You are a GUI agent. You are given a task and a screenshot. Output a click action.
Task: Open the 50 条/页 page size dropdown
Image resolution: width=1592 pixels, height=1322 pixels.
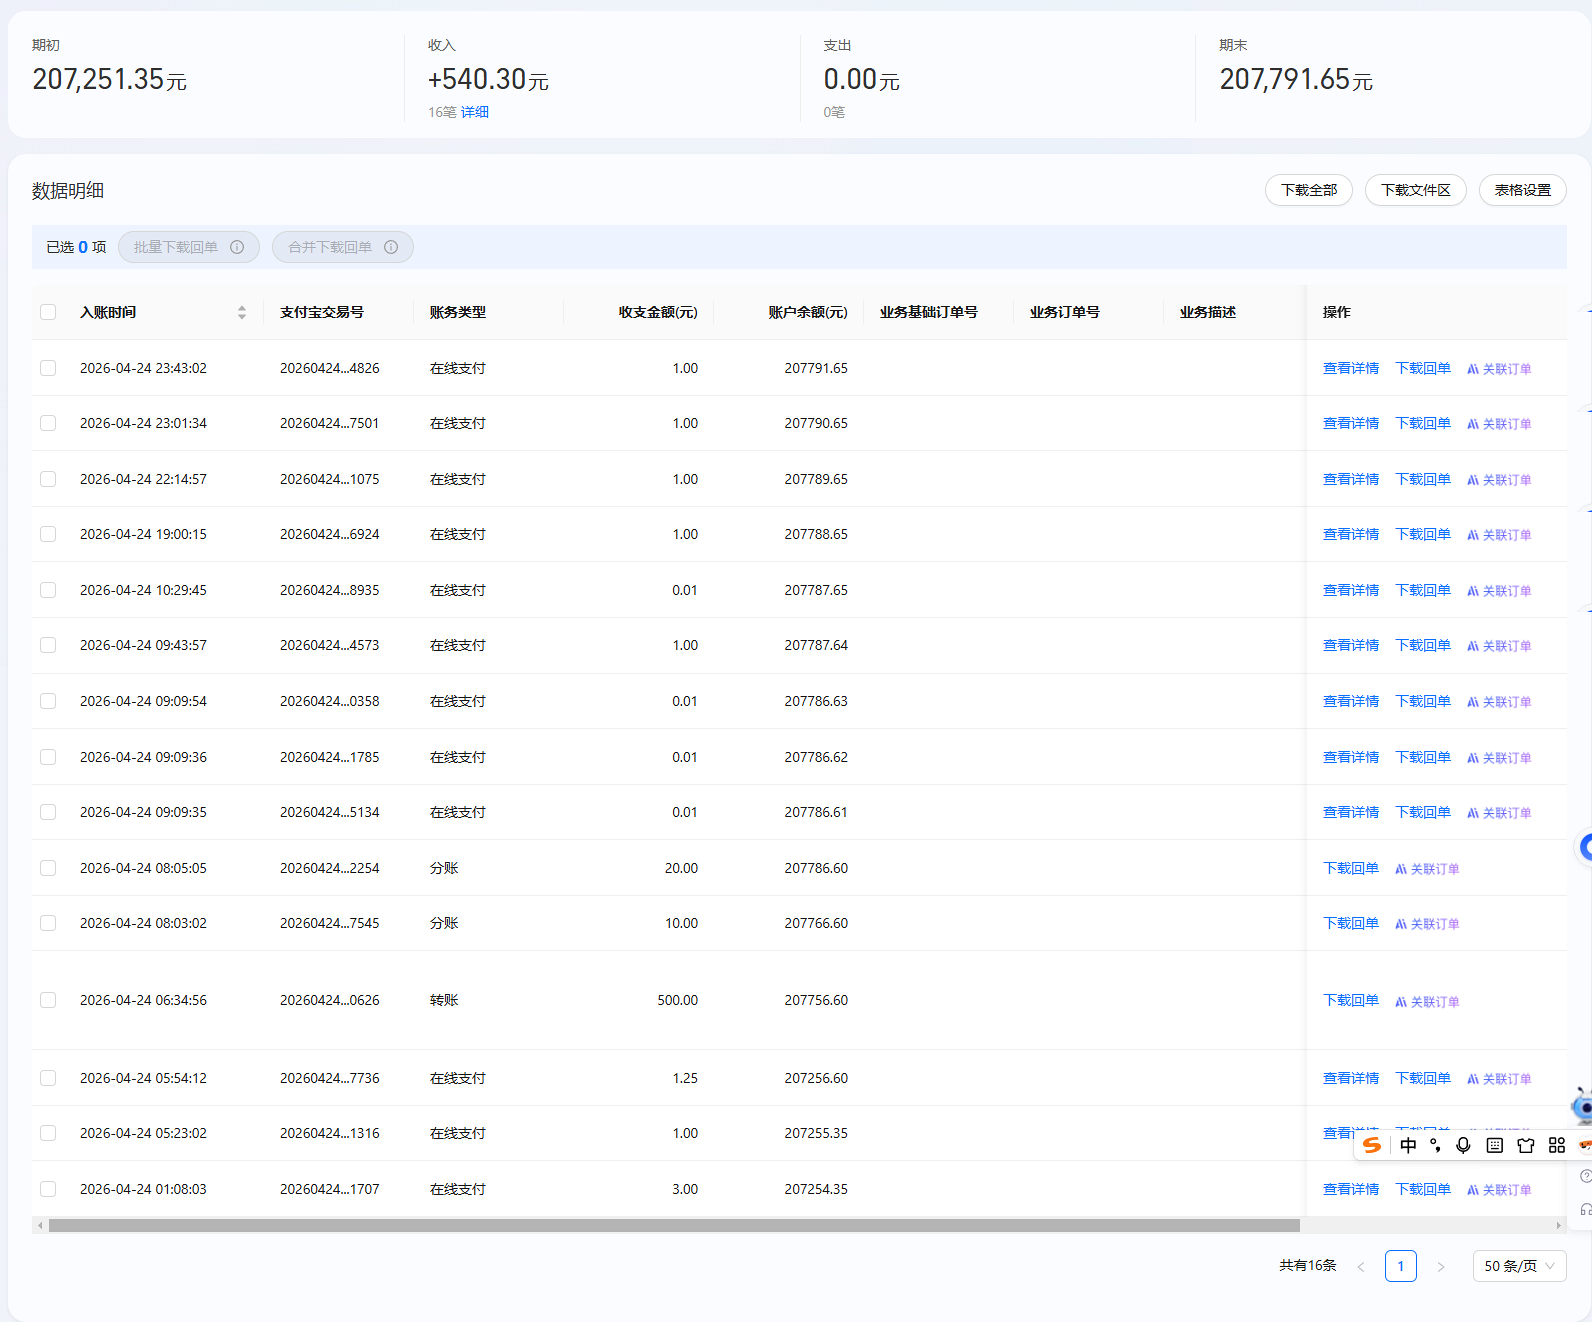[1518, 1266]
